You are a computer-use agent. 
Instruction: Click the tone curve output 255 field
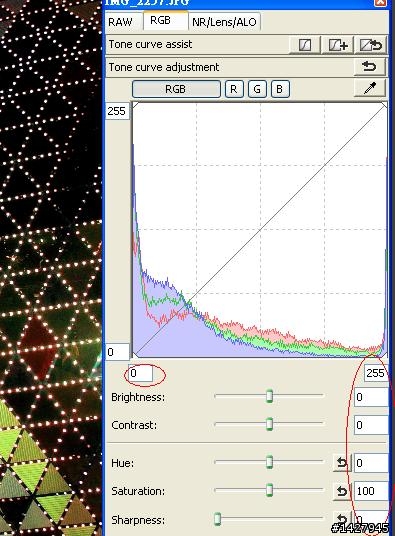pos(117,111)
